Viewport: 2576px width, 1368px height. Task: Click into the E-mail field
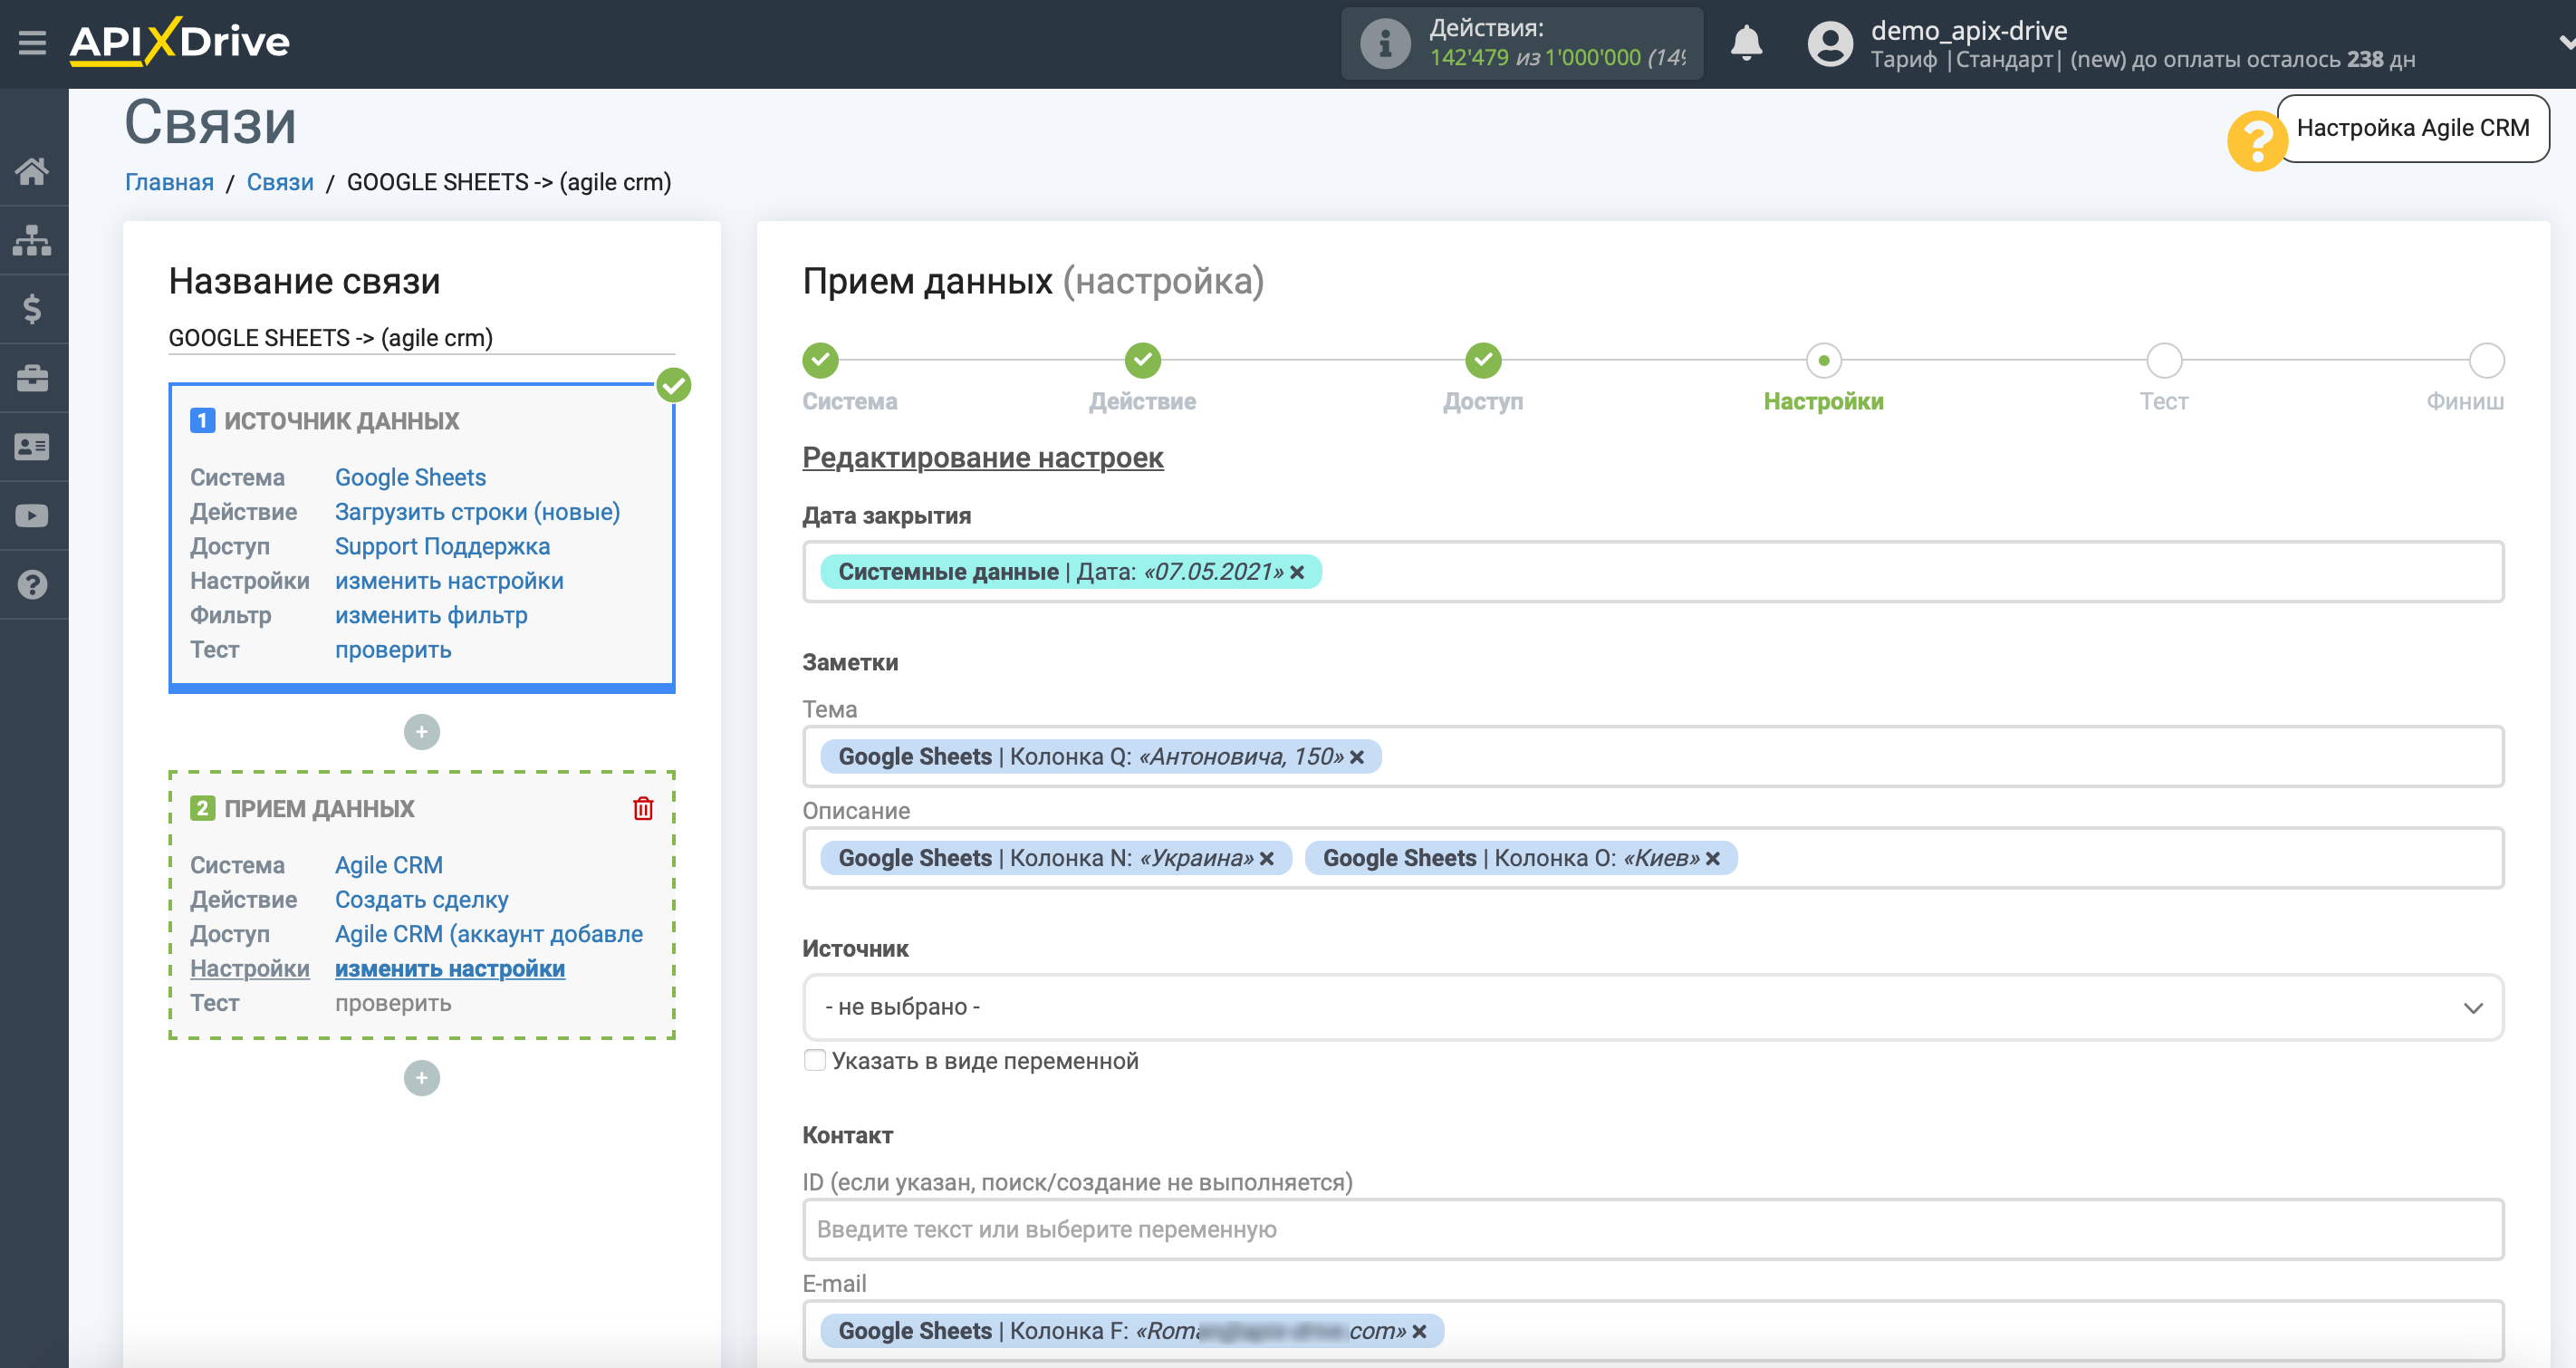point(1653,1332)
